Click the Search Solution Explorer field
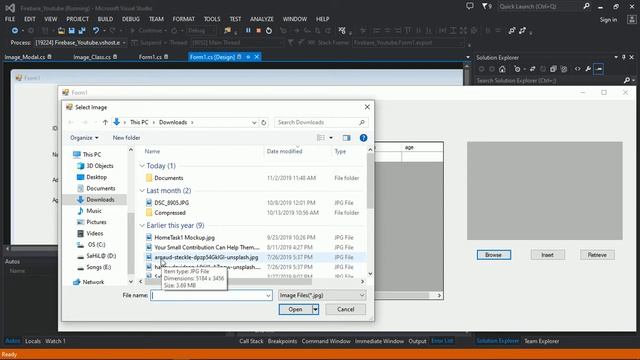The width and height of the screenshot is (640, 360). [549, 81]
